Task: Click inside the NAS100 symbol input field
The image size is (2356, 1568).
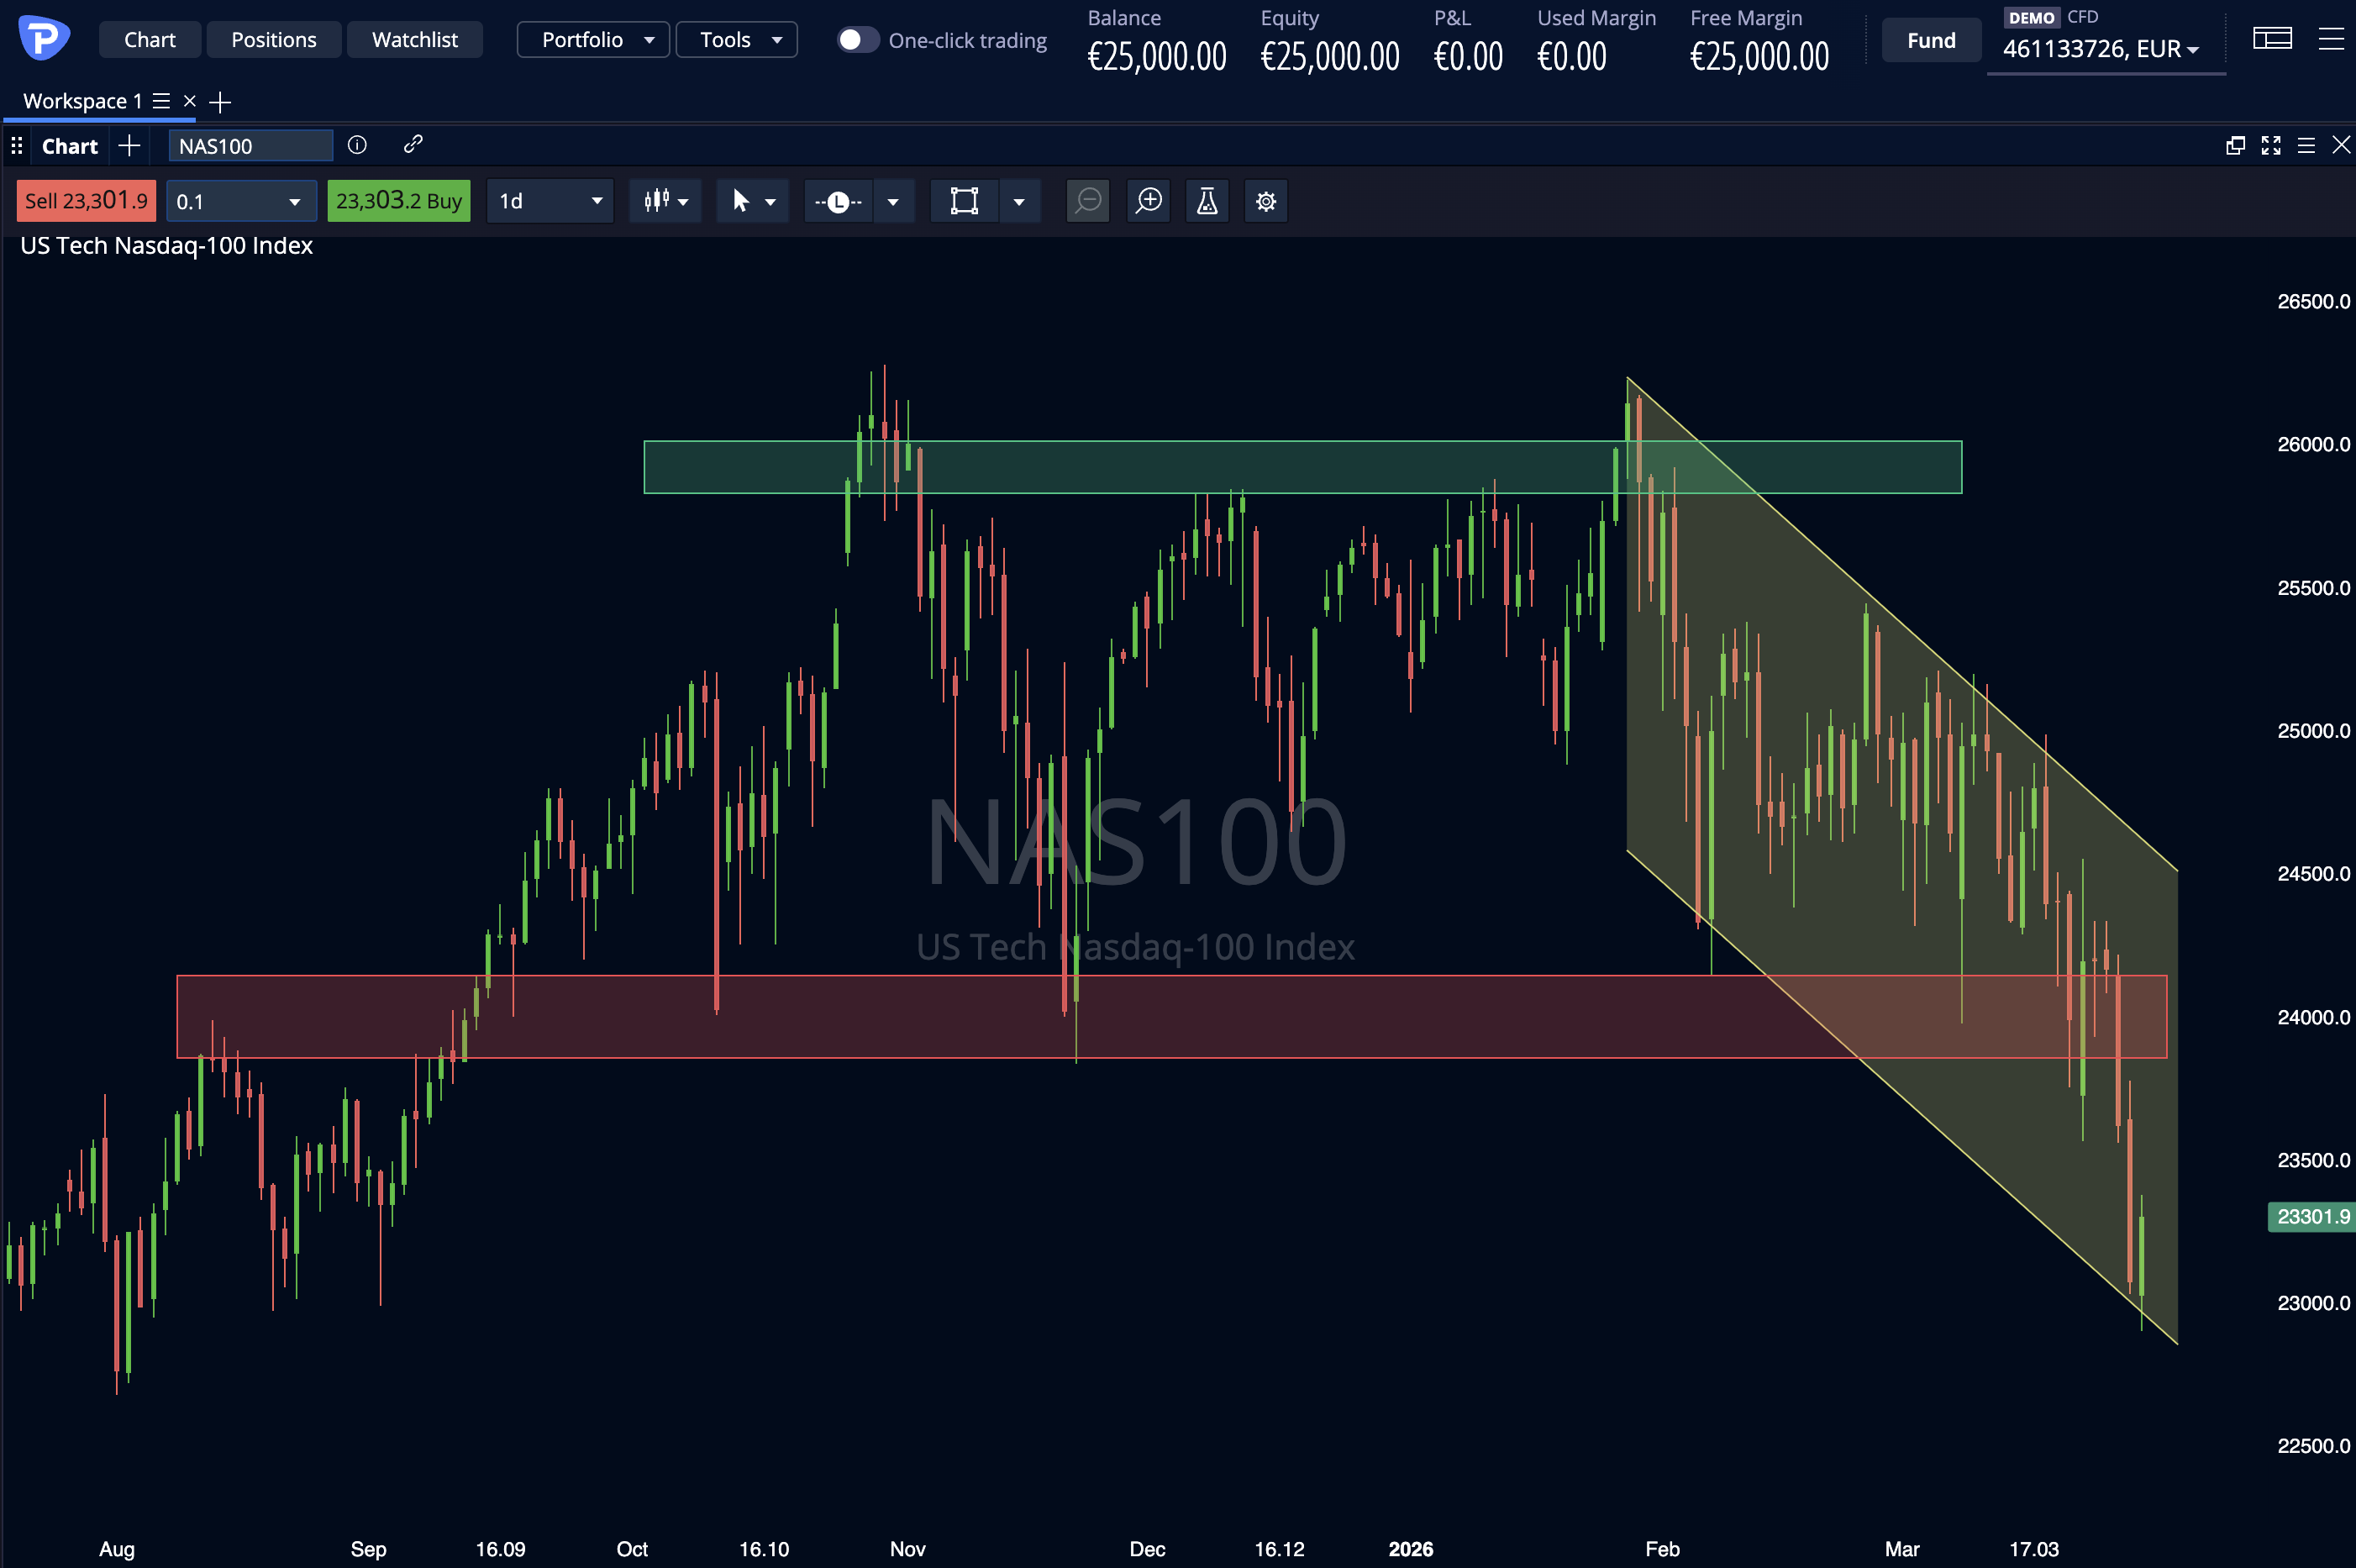Action: click(250, 145)
